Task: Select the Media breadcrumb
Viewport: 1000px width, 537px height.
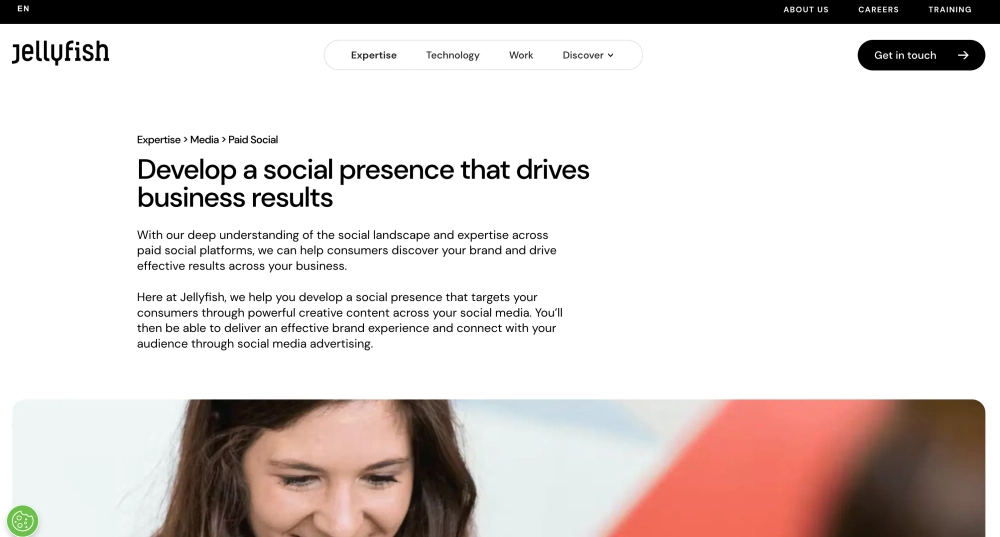Action: point(204,140)
